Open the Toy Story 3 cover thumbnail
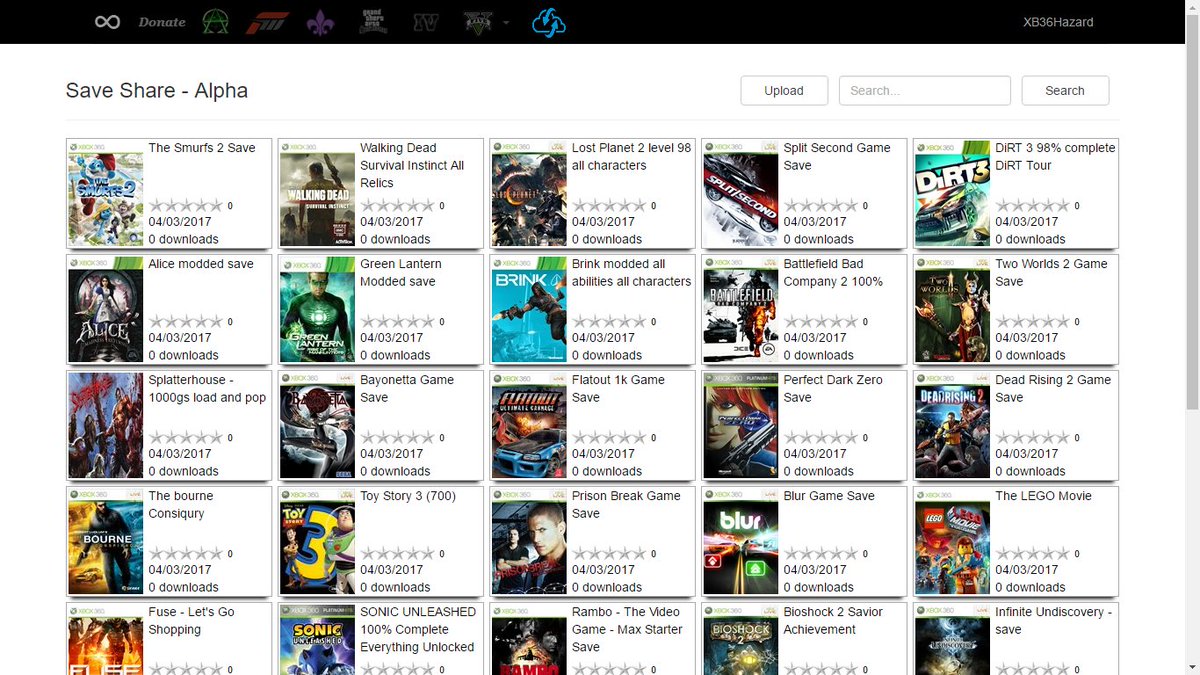This screenshot has width=1200, height=675. [317, 542]
